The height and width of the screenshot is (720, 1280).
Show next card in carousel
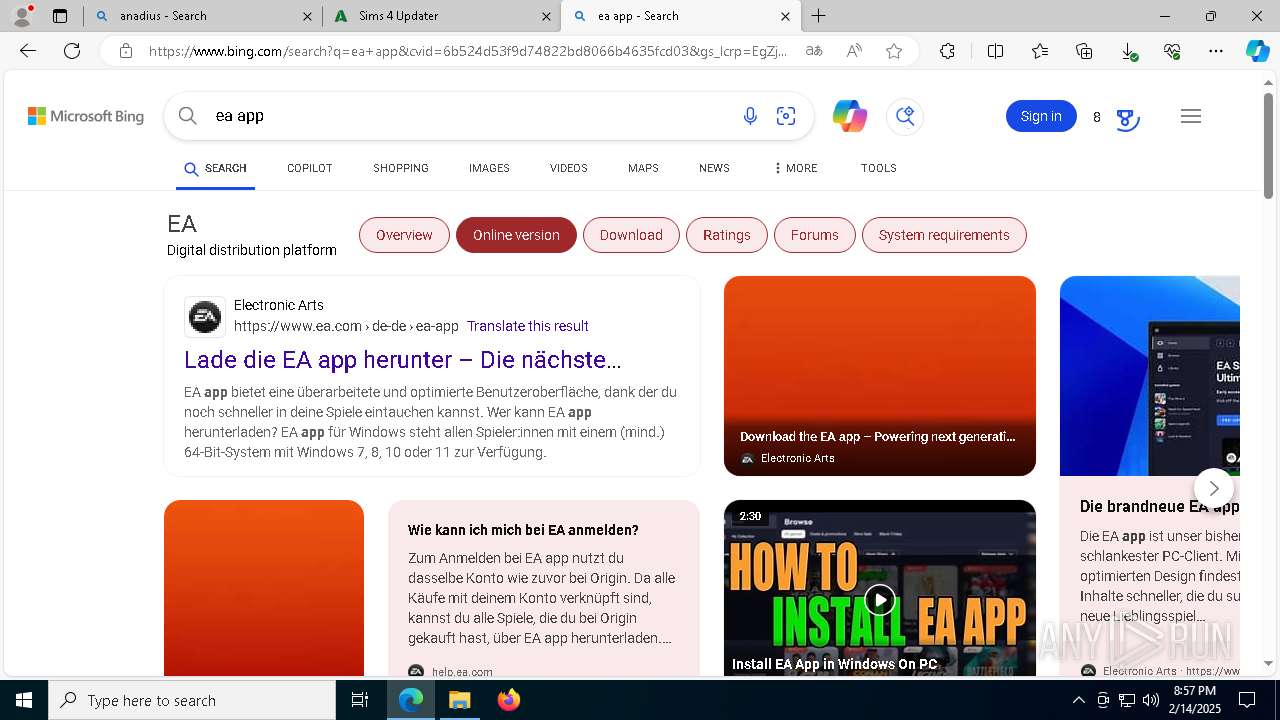1214,488
